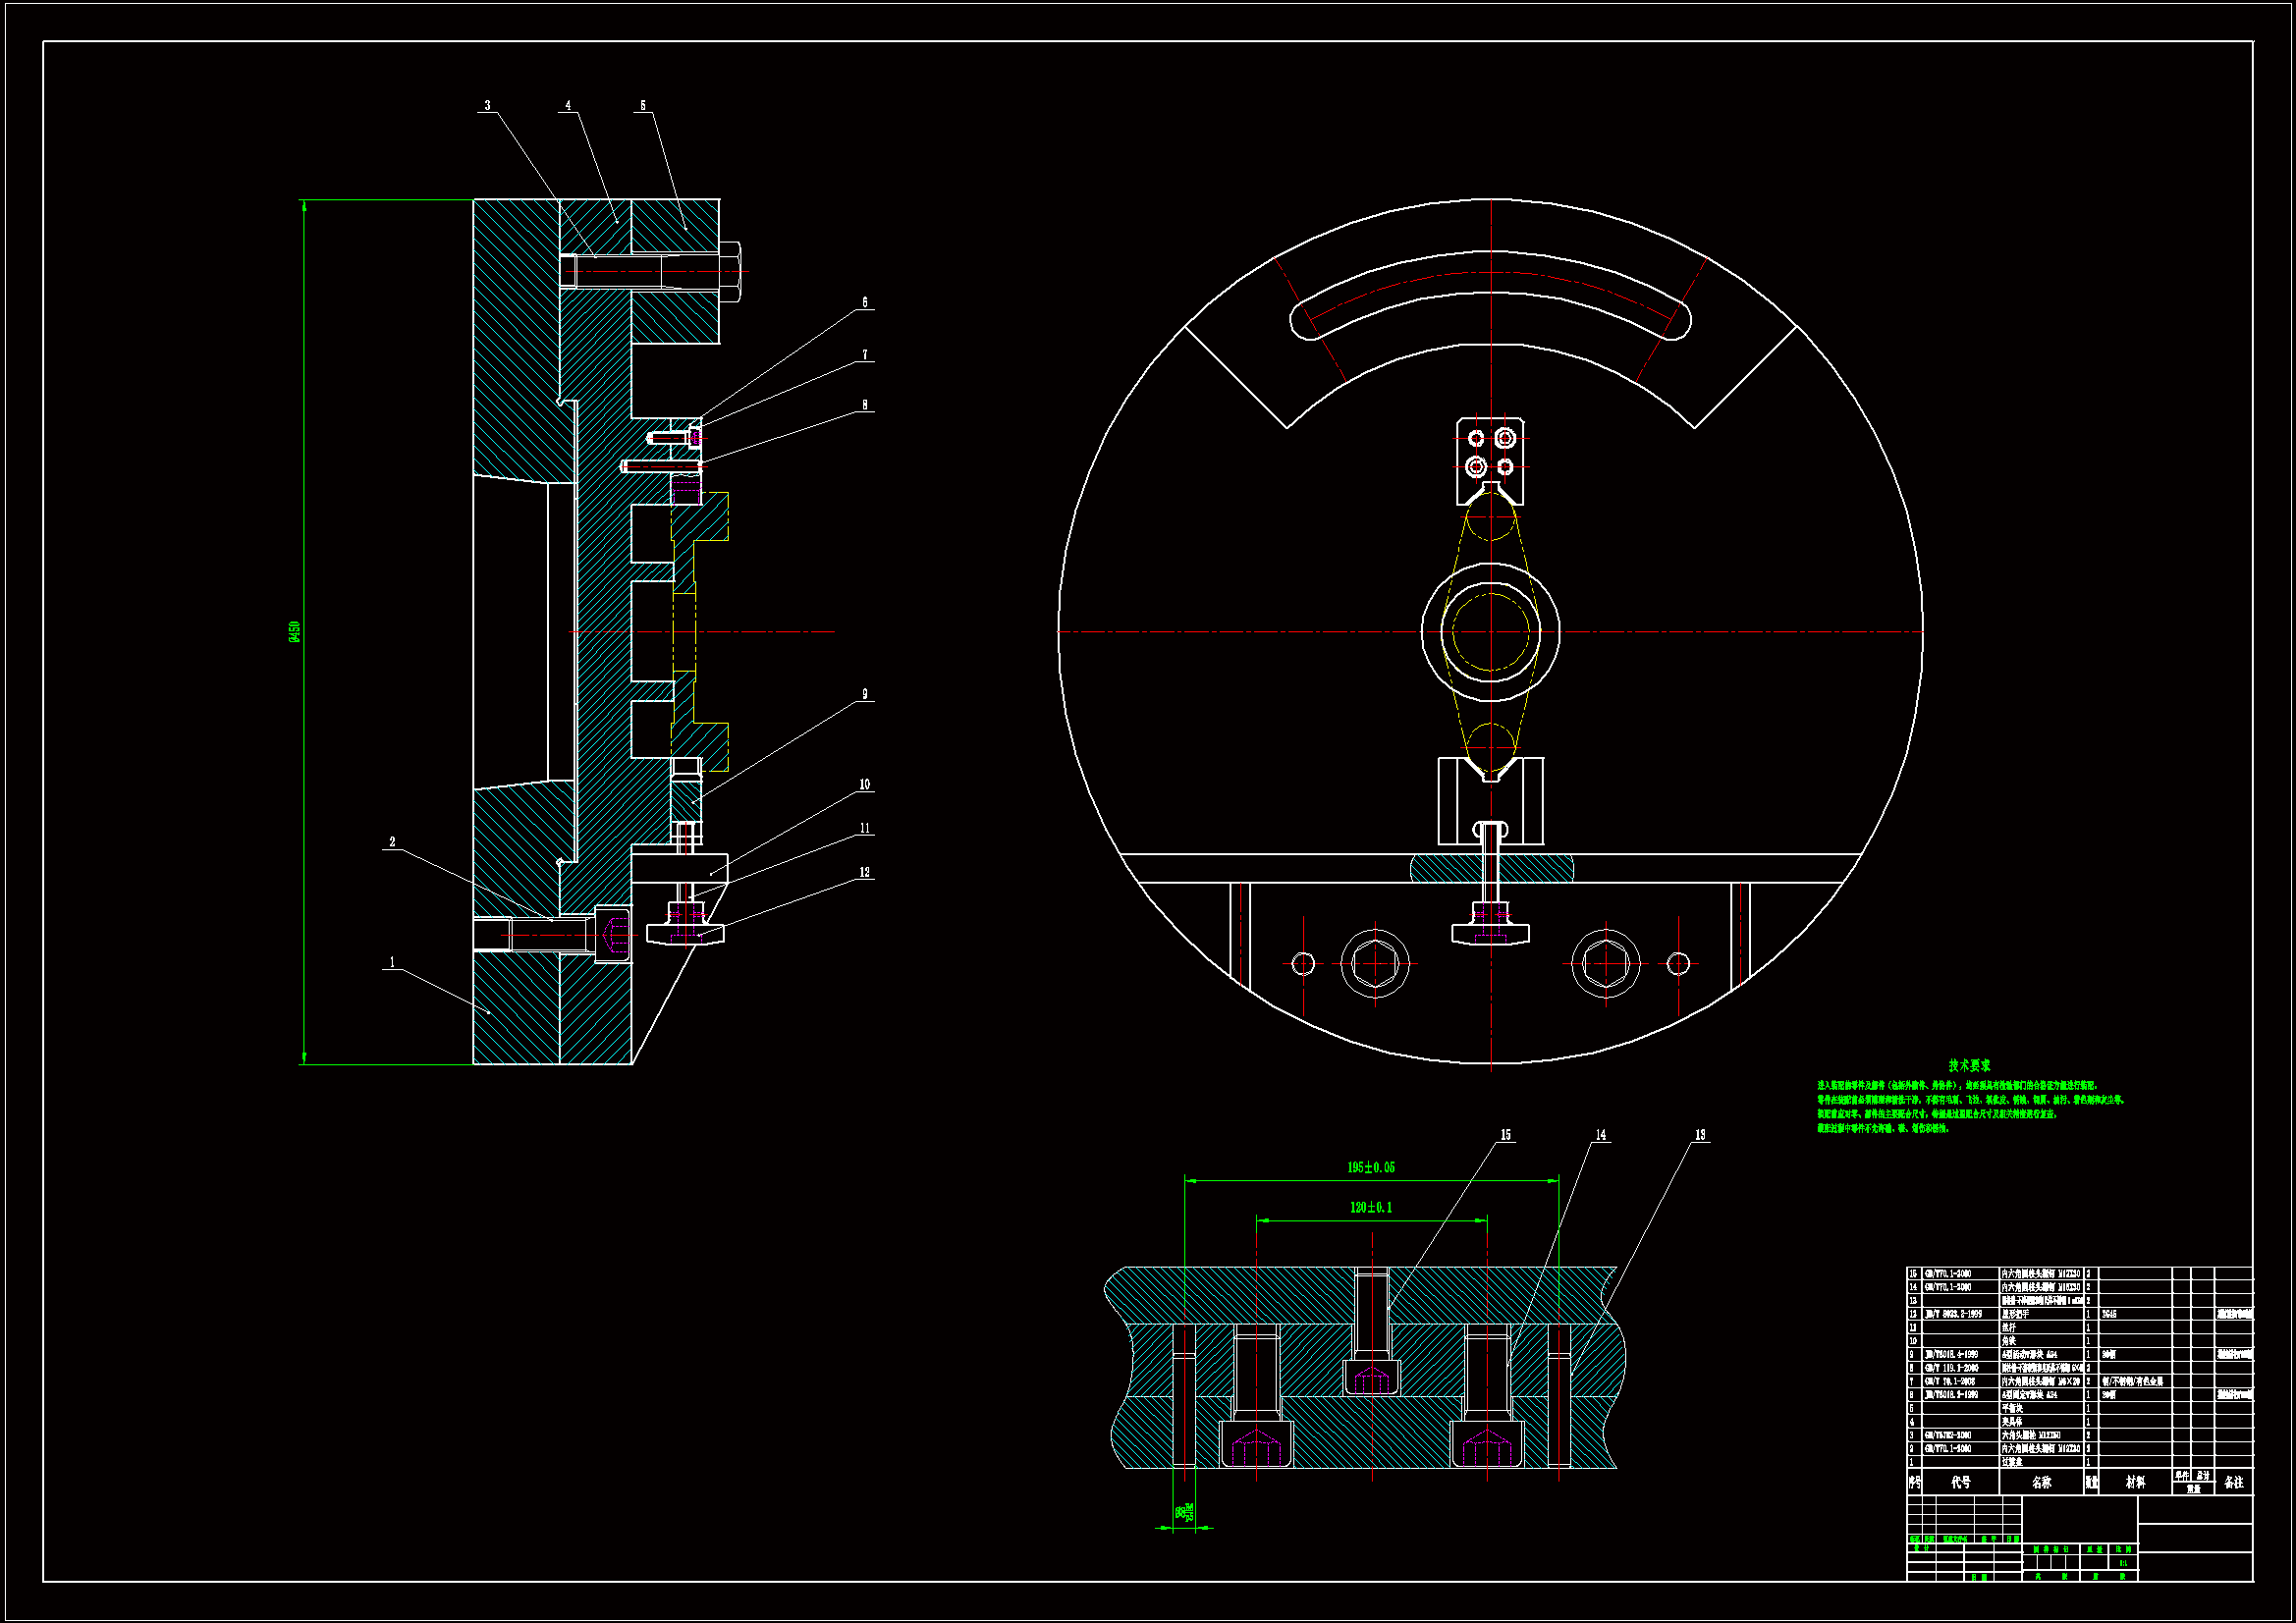Screen dimensions: 2296x1623
Task: Click part callout number 12
Action: [864, 872]
